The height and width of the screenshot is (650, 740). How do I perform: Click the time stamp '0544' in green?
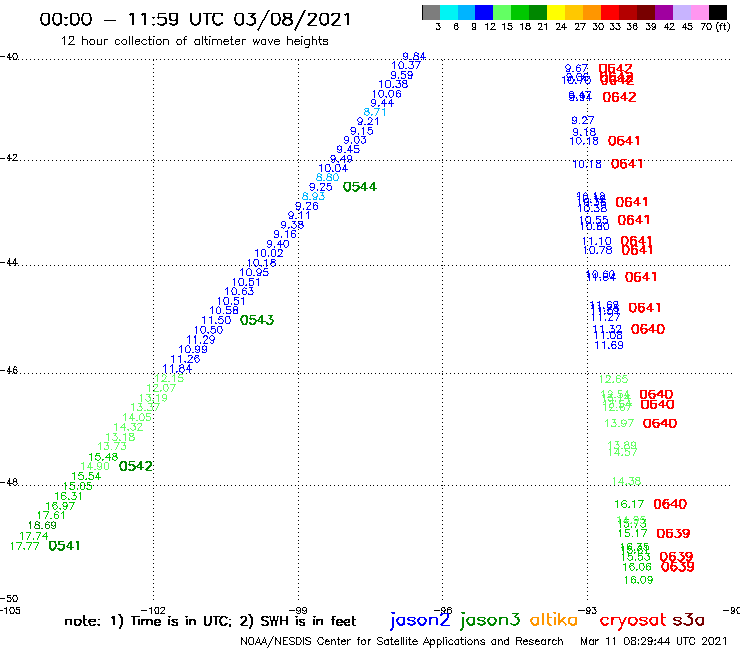[x=360, y=187]
